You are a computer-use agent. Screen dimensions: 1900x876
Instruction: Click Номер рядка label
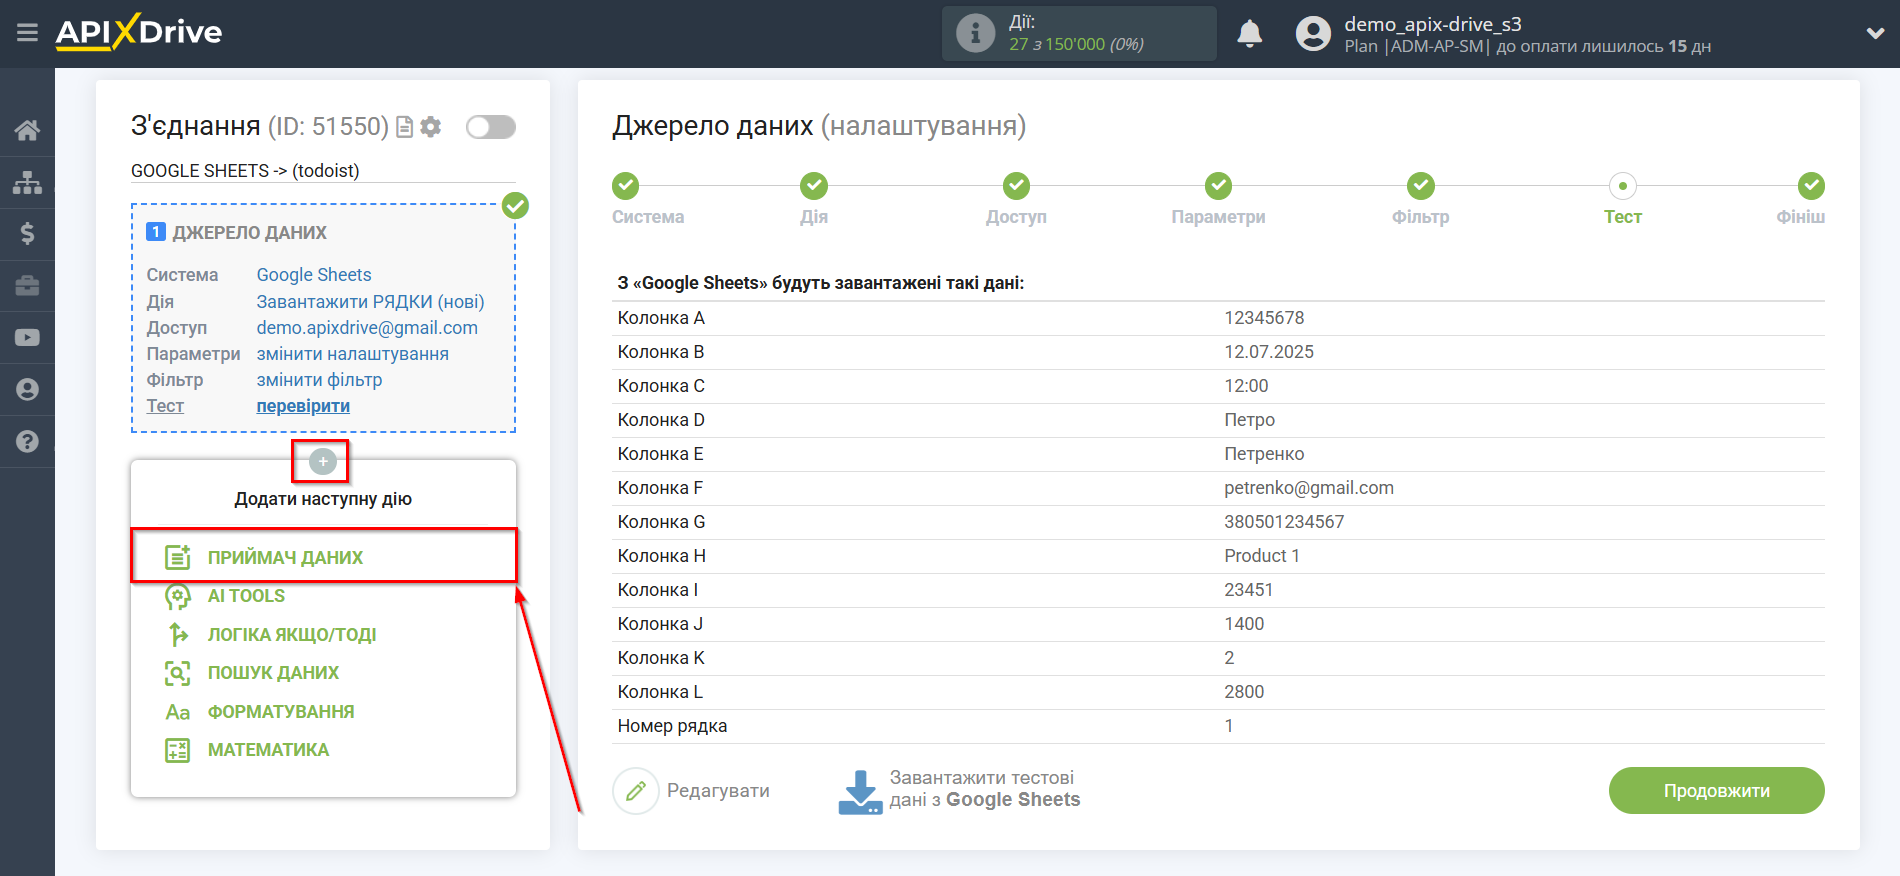pos(672,726)
